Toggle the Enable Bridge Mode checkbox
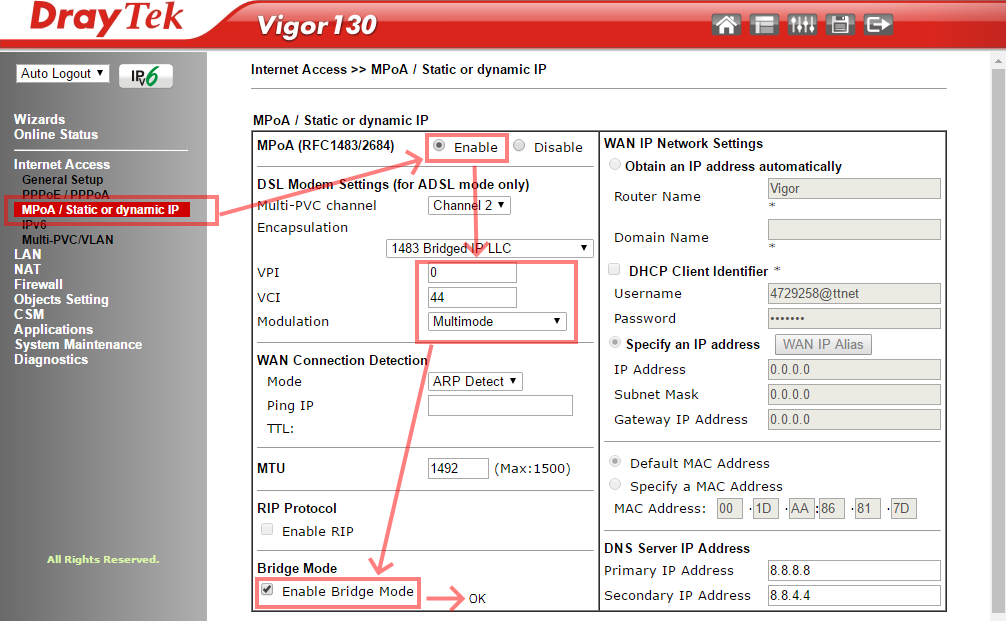The image size is (1006, 621). 267,591
